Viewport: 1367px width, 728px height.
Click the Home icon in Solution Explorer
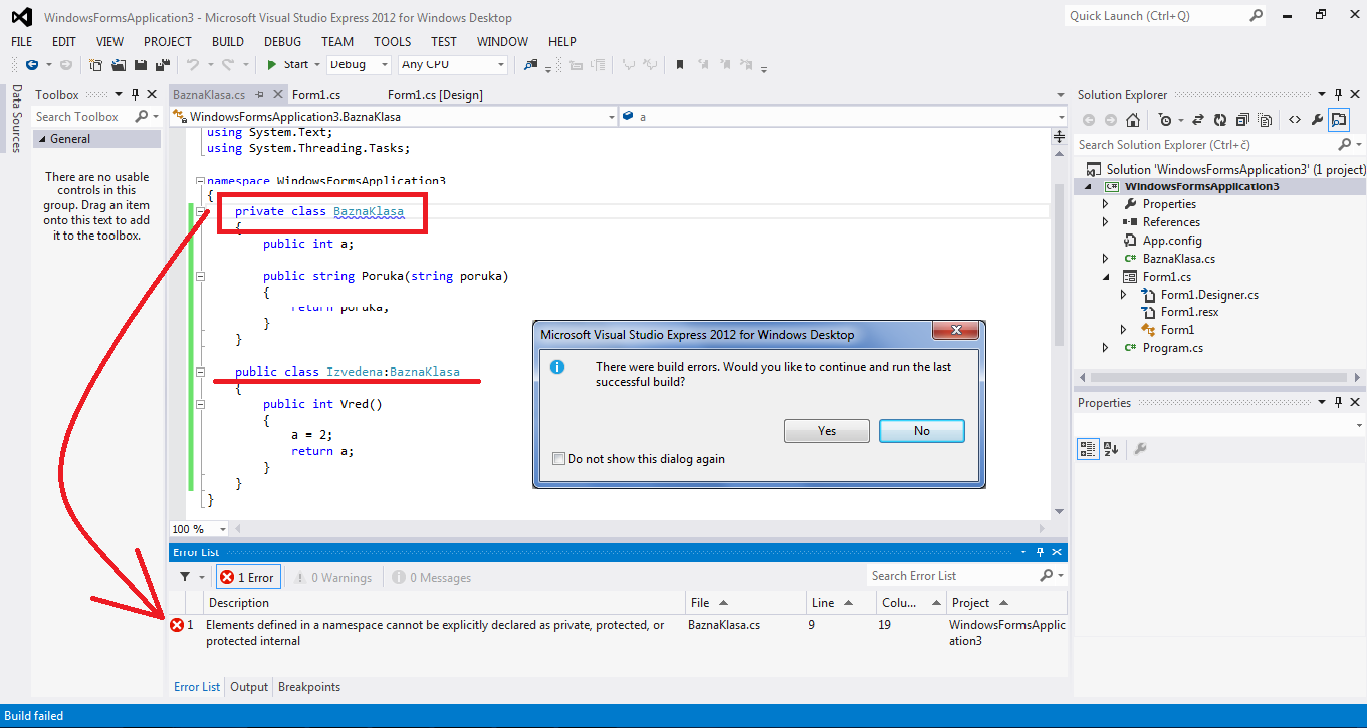point(1133,120)
